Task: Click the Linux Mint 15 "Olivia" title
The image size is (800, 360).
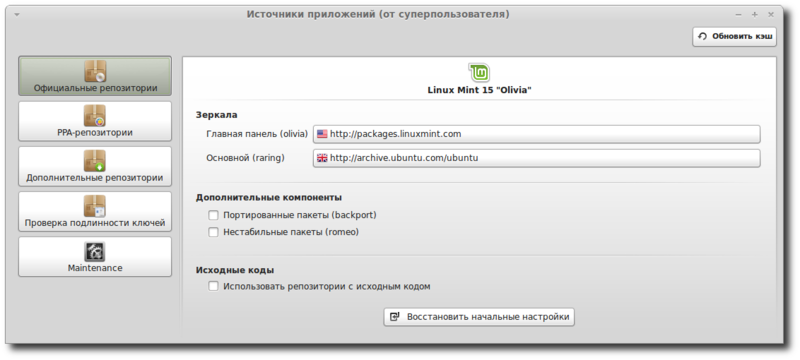Action: point(479,90)
